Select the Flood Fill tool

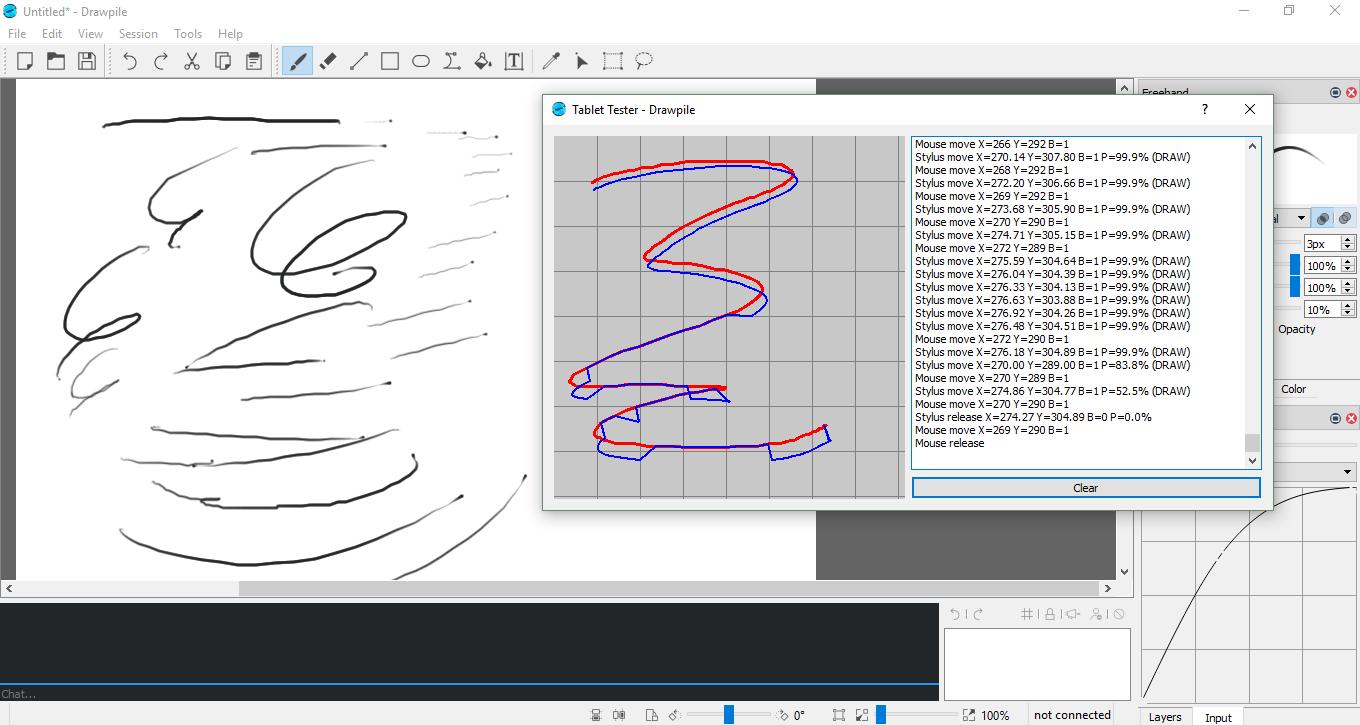[482, 61]
